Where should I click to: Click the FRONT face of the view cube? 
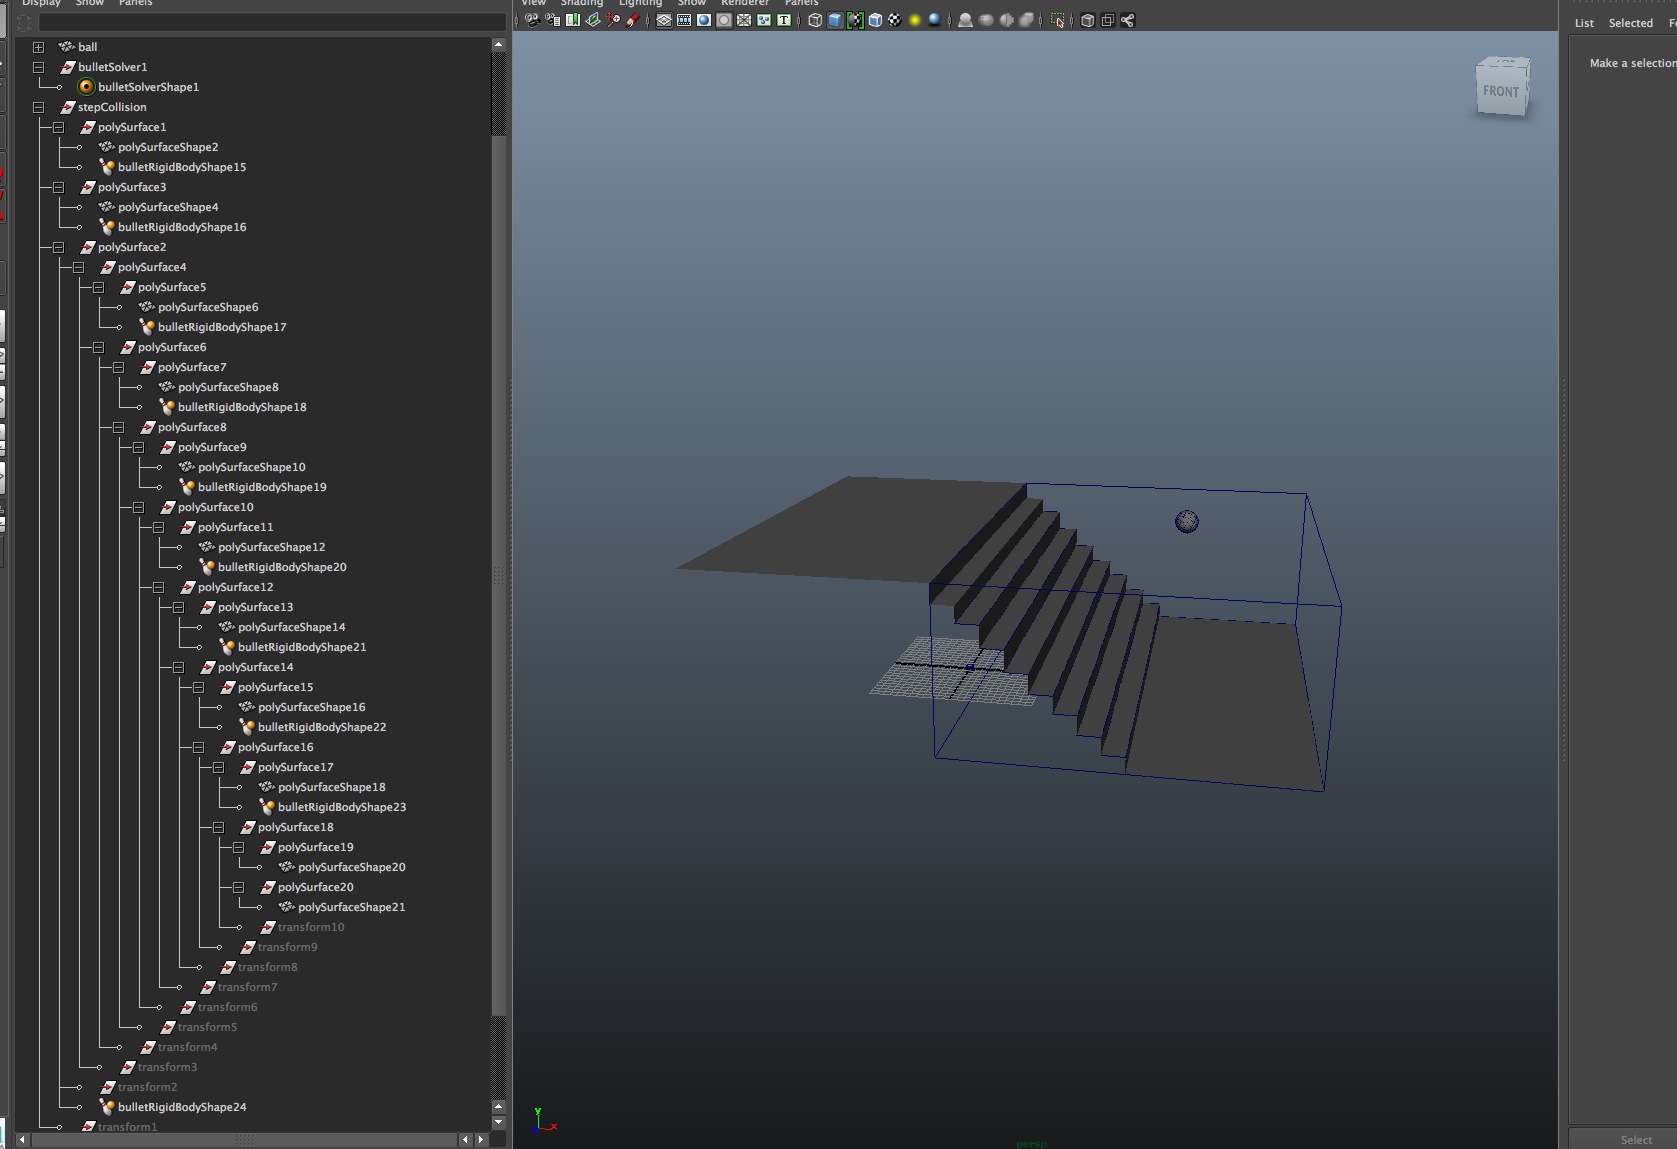[1500, 91]
